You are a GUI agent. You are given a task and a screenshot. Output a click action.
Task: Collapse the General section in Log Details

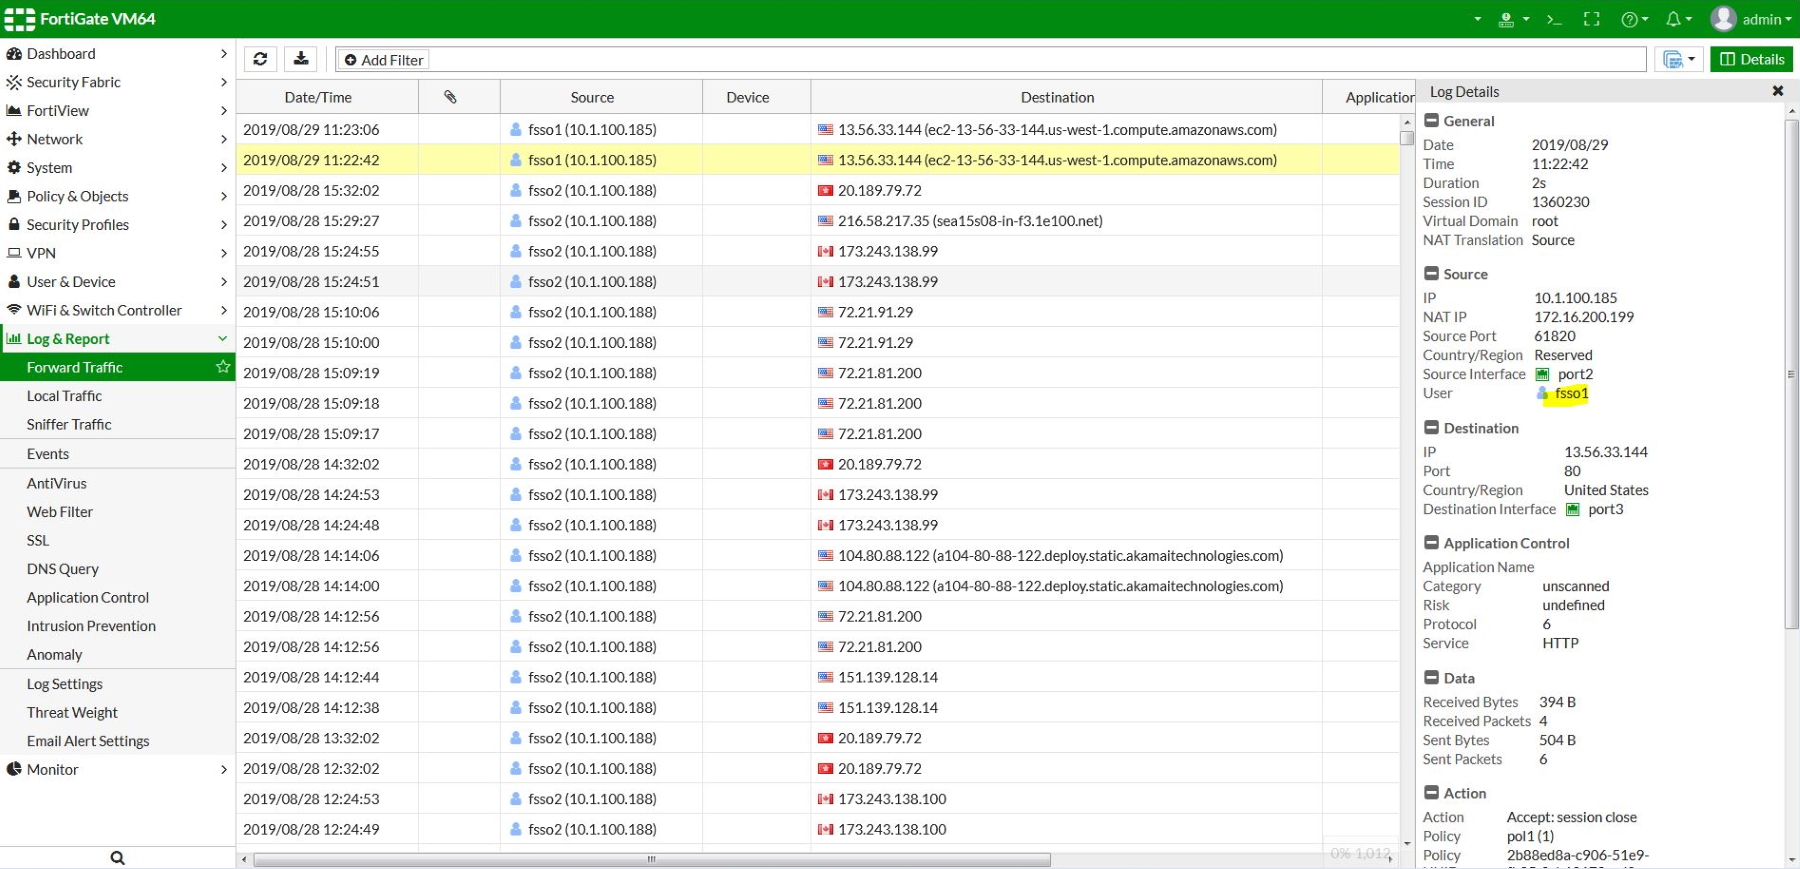pyautogui.click(x=1432, y=121)
